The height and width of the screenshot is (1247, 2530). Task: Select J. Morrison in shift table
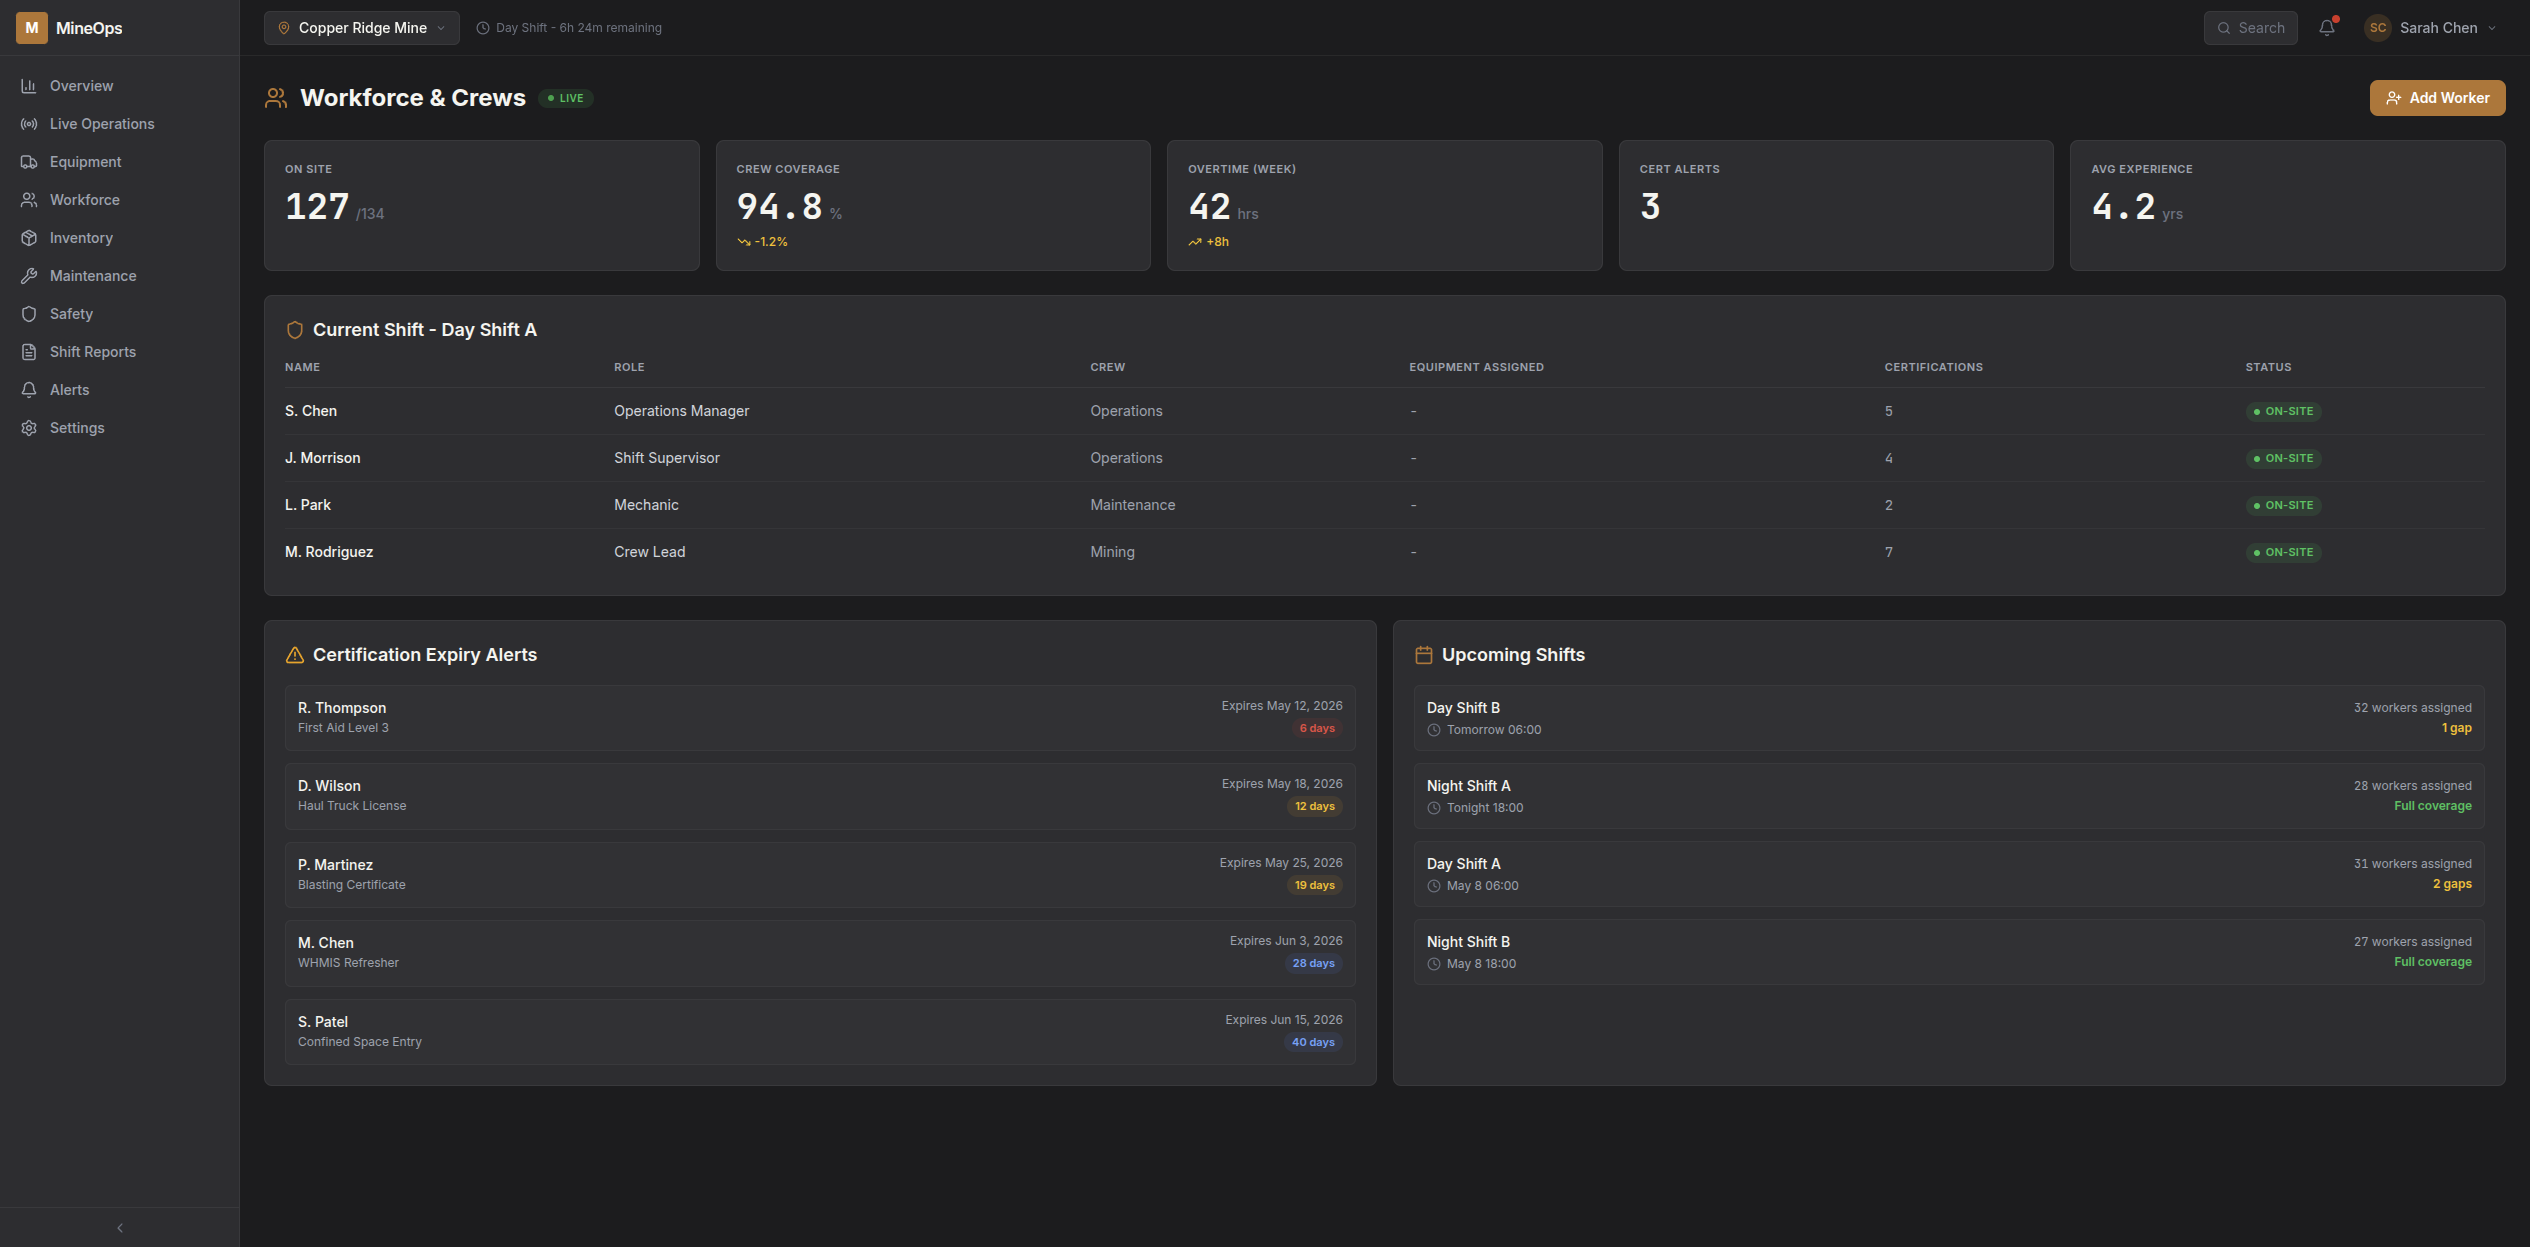pos(323,458)
